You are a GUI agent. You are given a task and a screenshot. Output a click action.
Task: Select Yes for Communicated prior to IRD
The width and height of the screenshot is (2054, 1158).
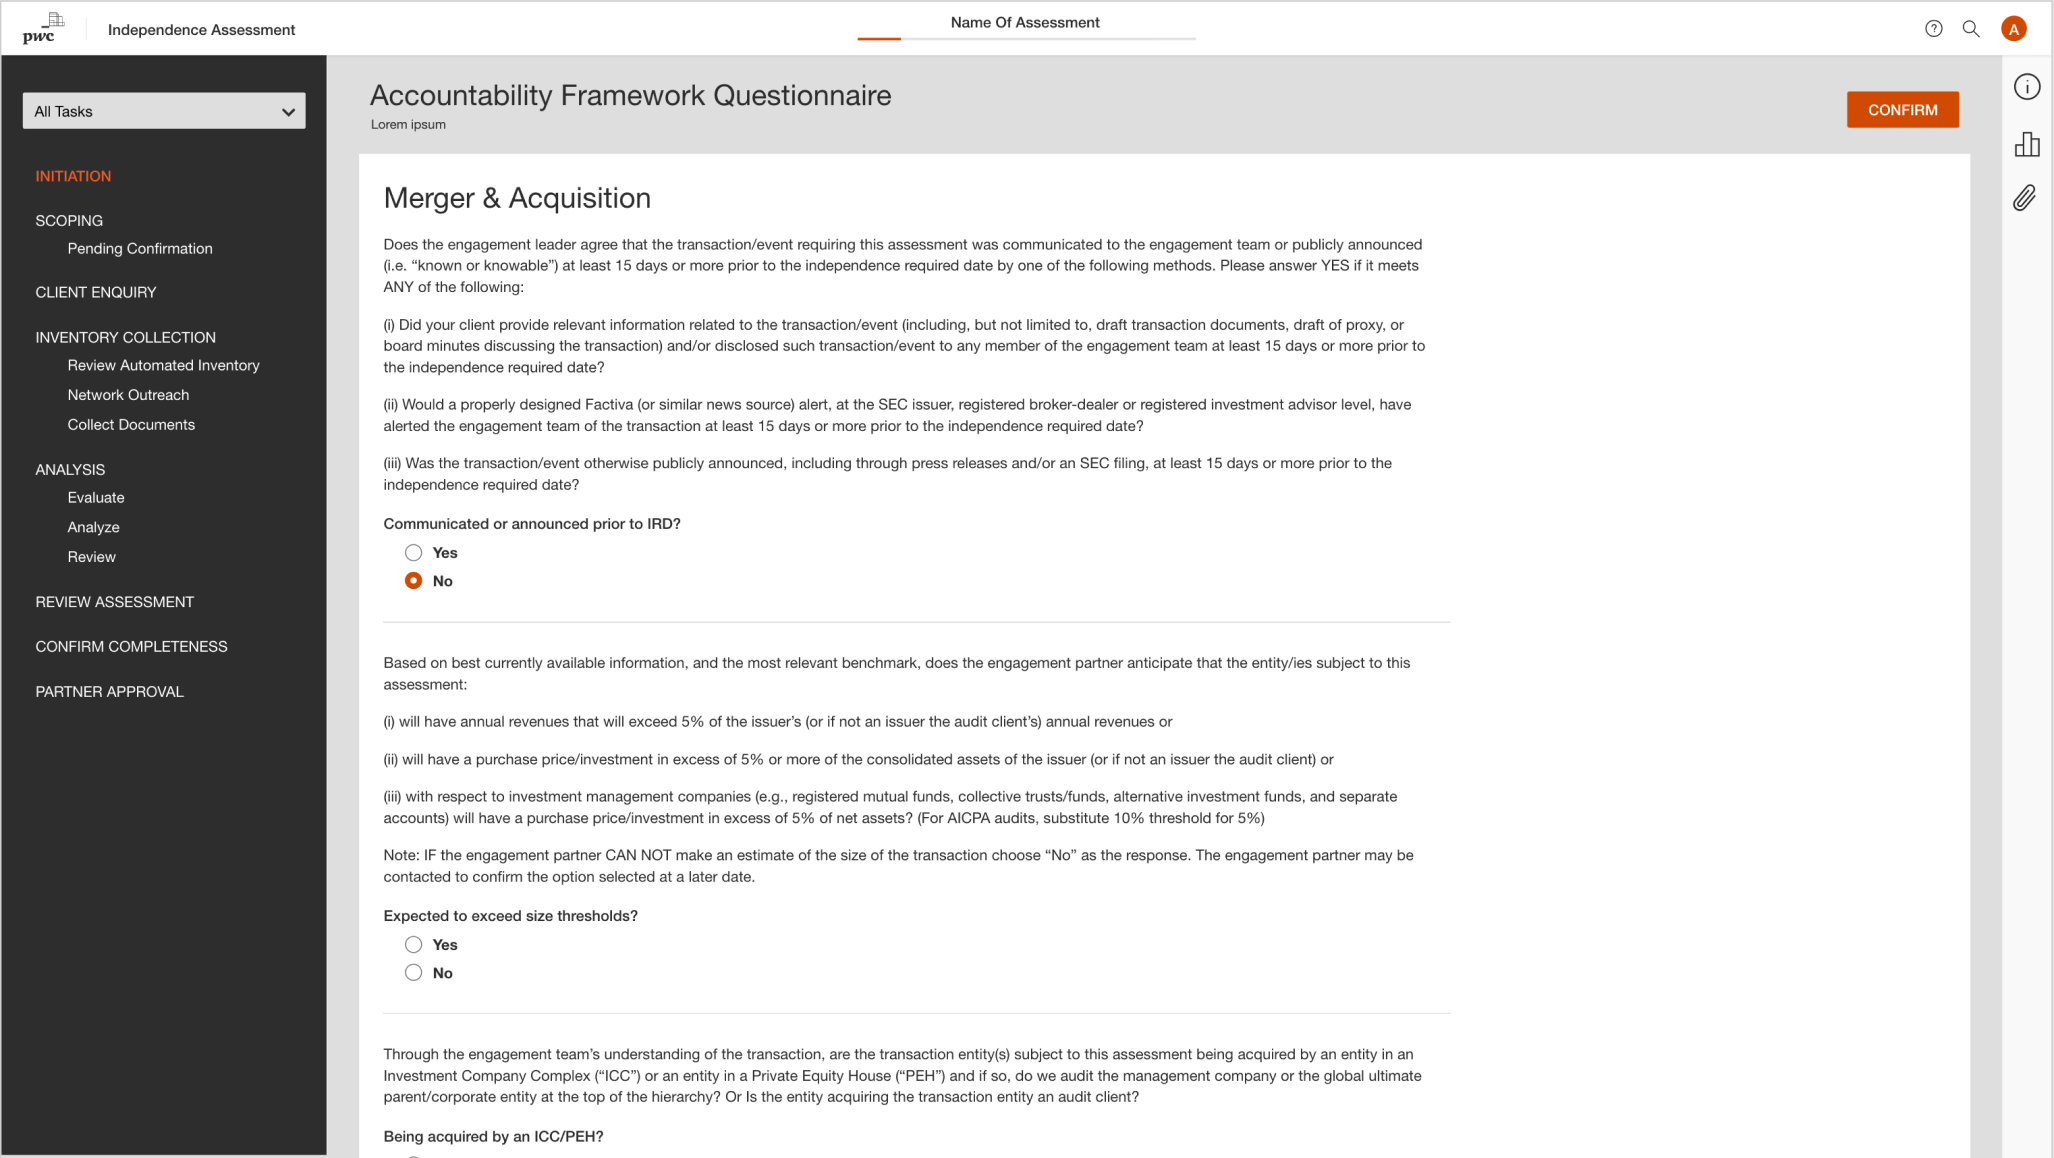pyautogui.click(x=413, y=551)
